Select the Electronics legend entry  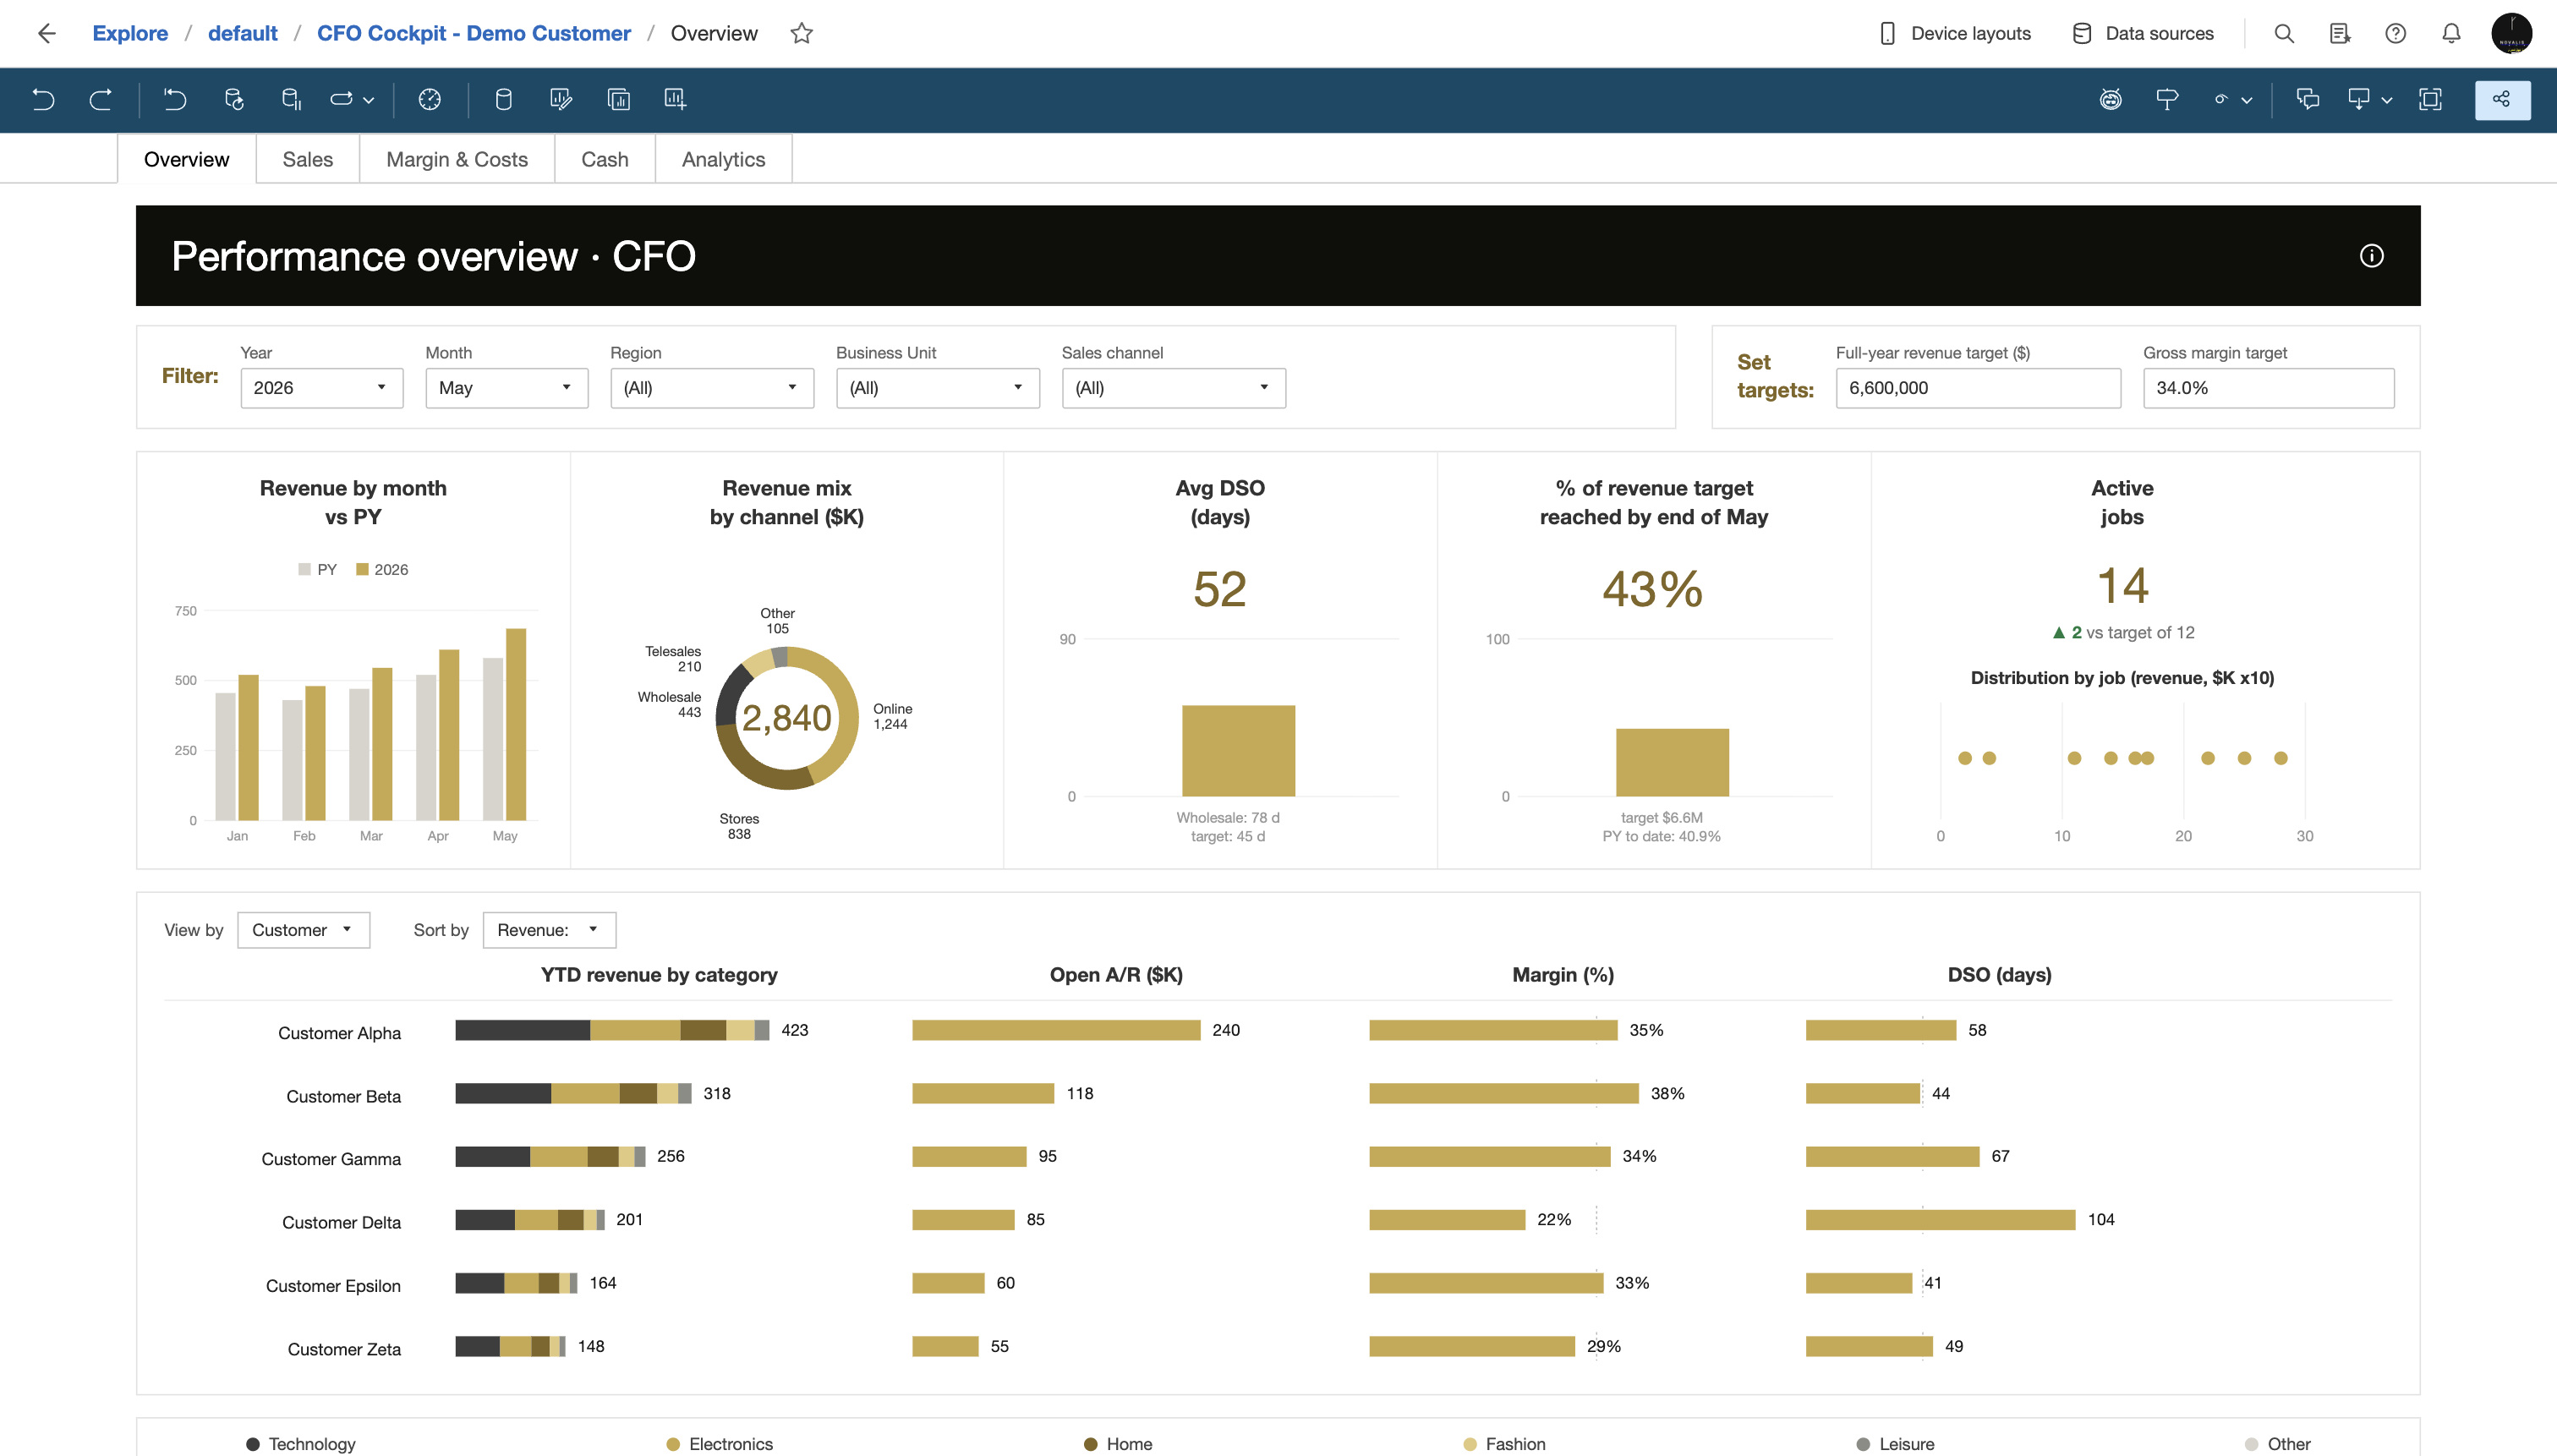click(720, 1444)
